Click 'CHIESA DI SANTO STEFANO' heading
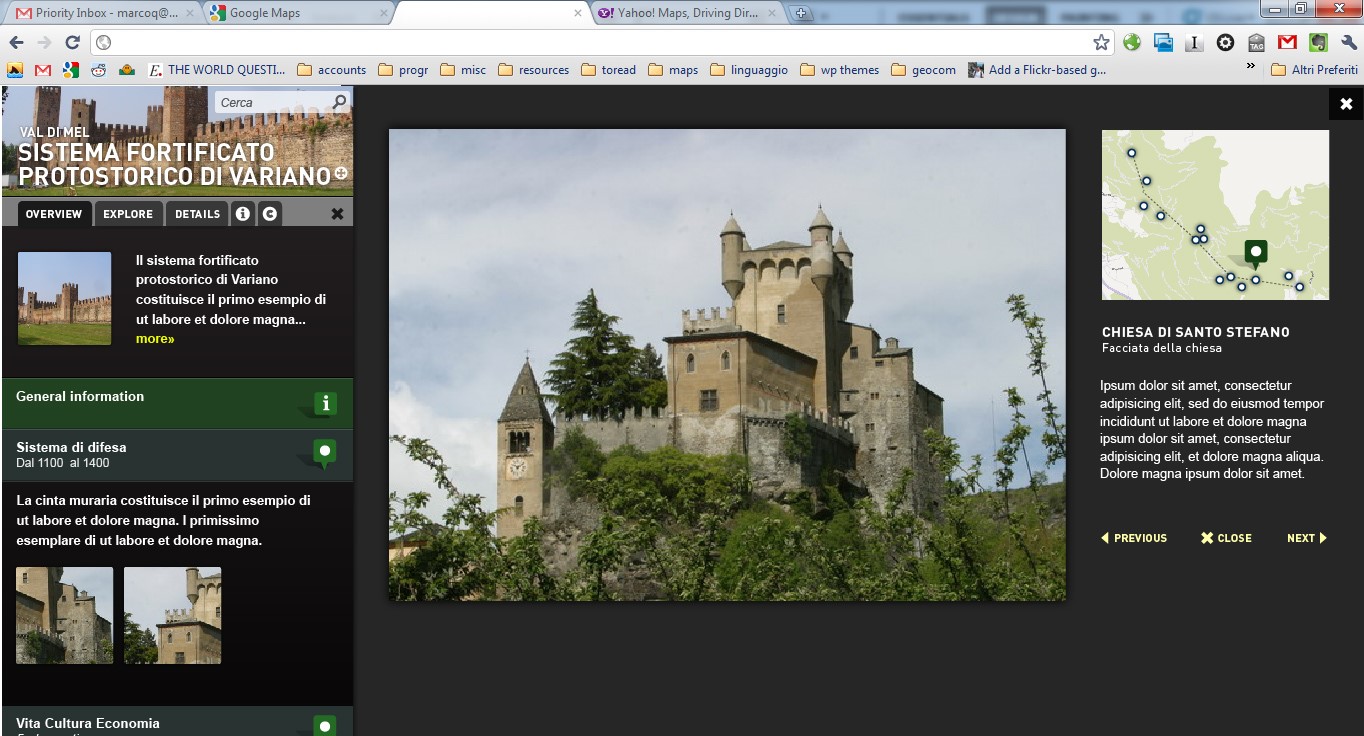This screenshot has height=736, width=1364. 1196,332
